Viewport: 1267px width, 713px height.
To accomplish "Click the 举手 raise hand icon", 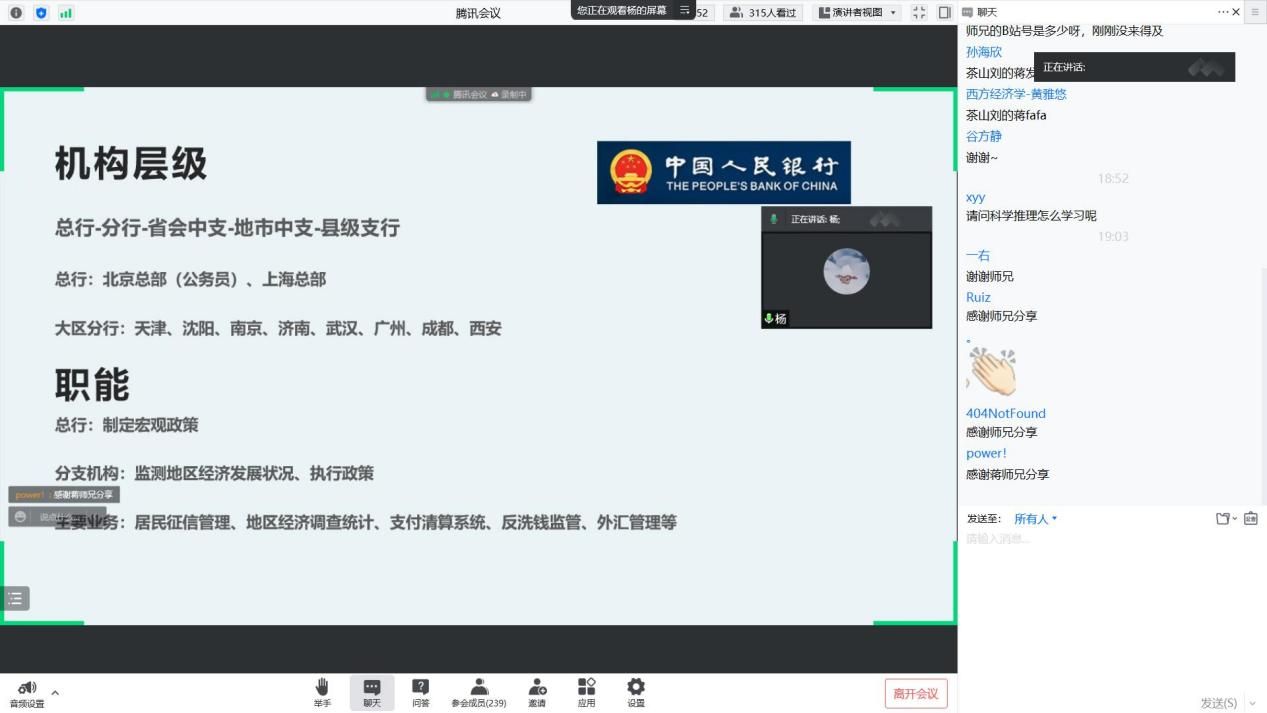I will 322,692.
